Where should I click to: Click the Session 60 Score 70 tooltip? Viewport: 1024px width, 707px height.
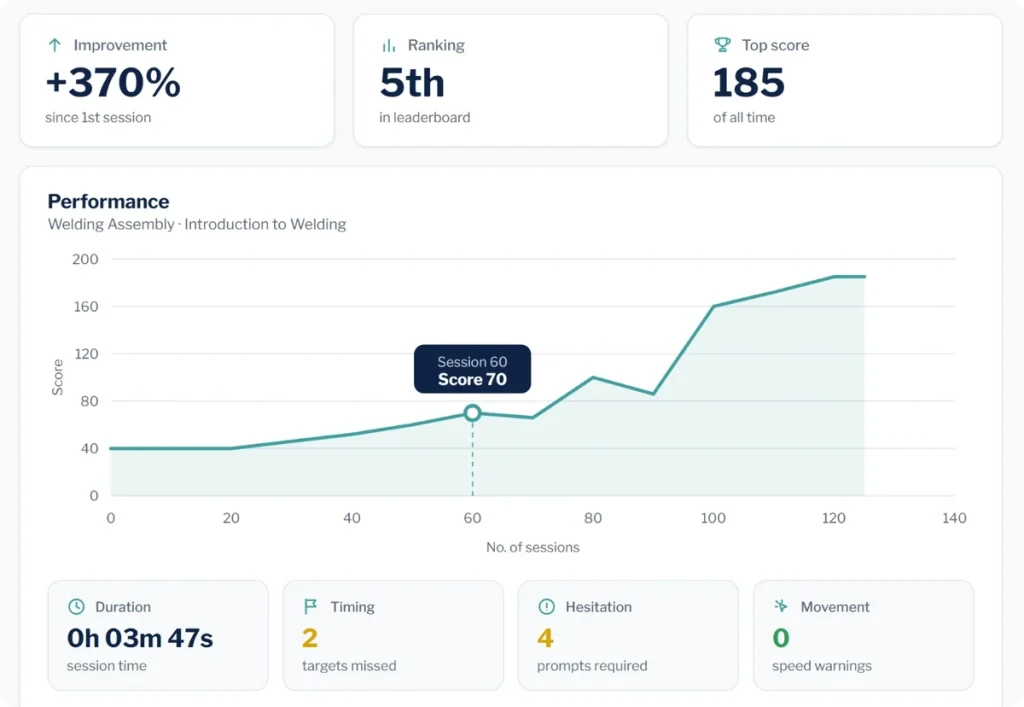point(472,369)
